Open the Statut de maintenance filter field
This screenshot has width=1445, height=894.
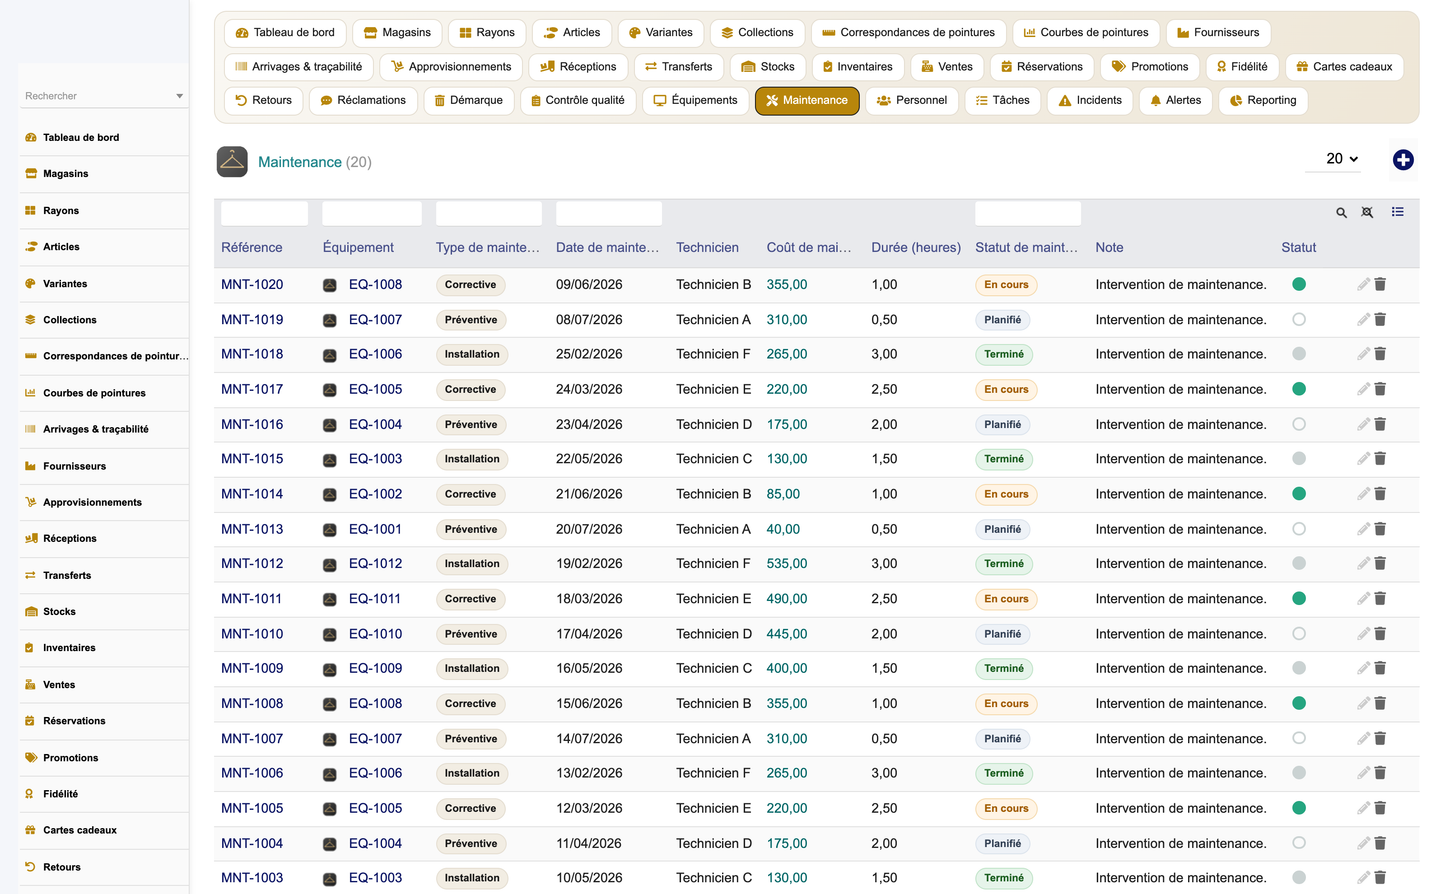(1028, 213)
